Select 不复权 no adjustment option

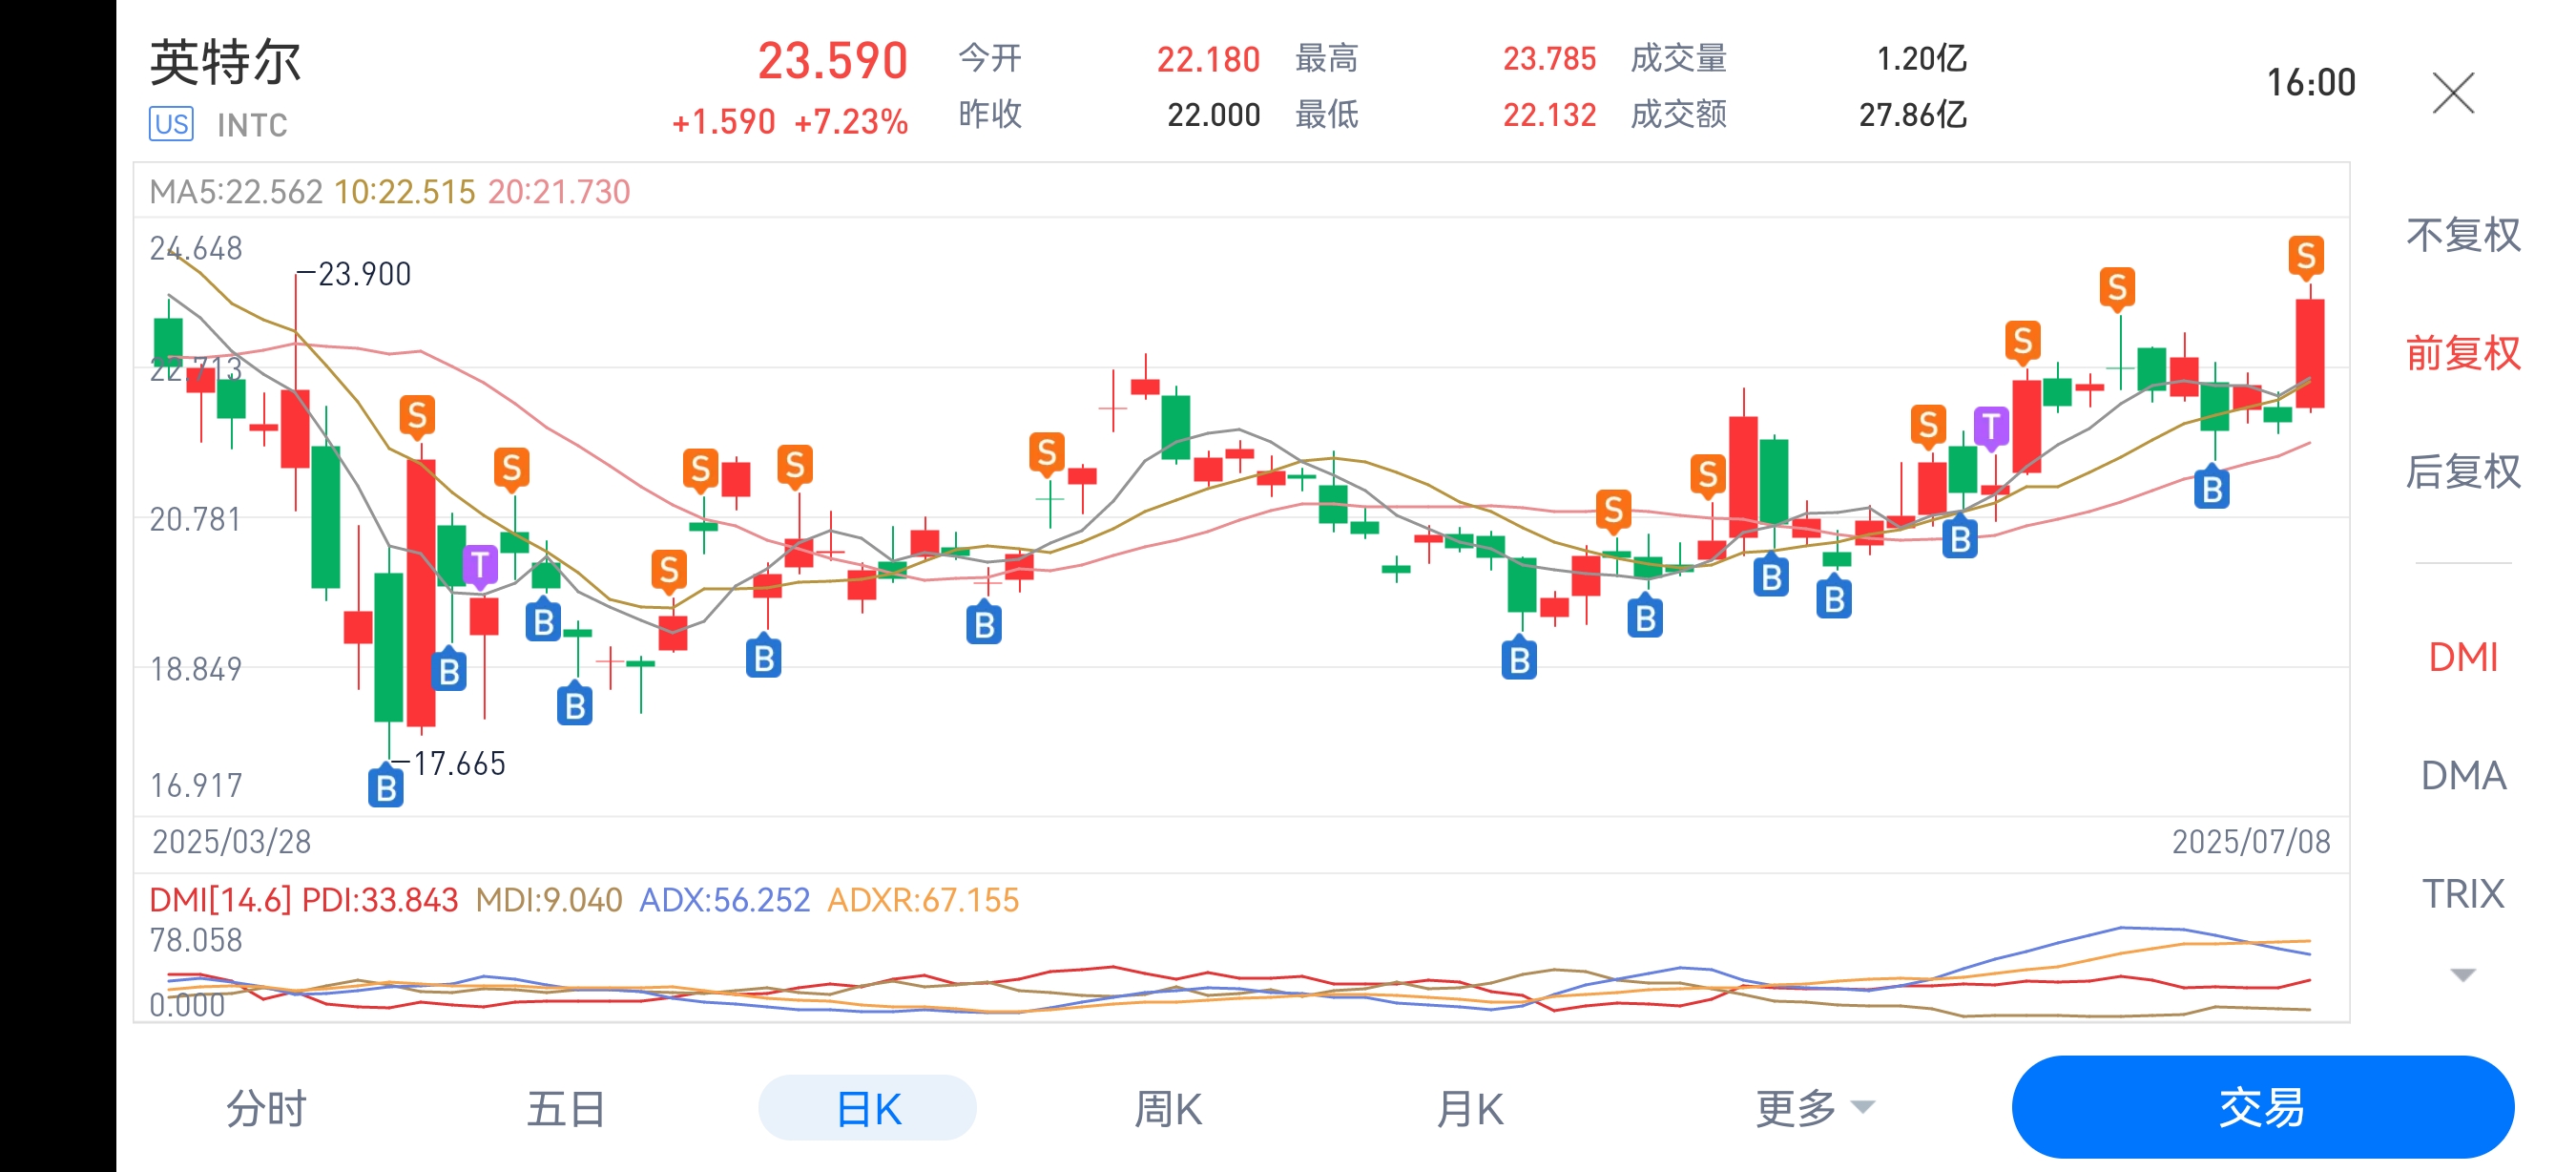(x=2462, y=236)
